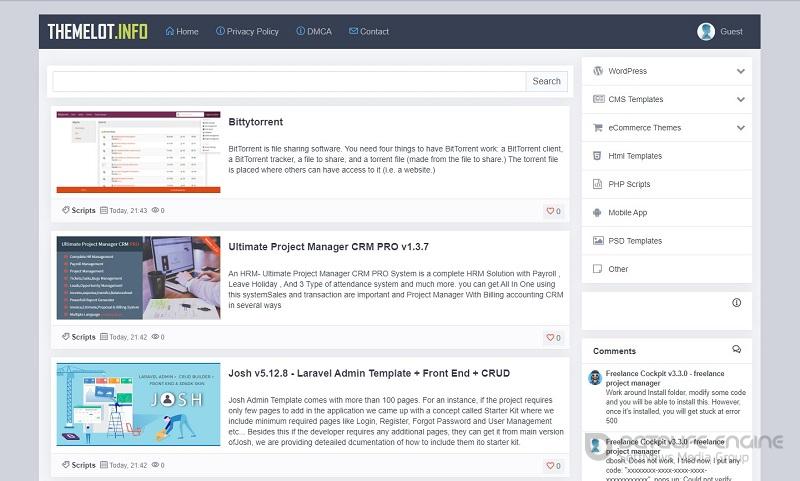The height and width of the screenshot is (481, 800).
Task: Like the Ultimate Project Manager CRM post
Action: pyautogui.click(x=550, y=337)
